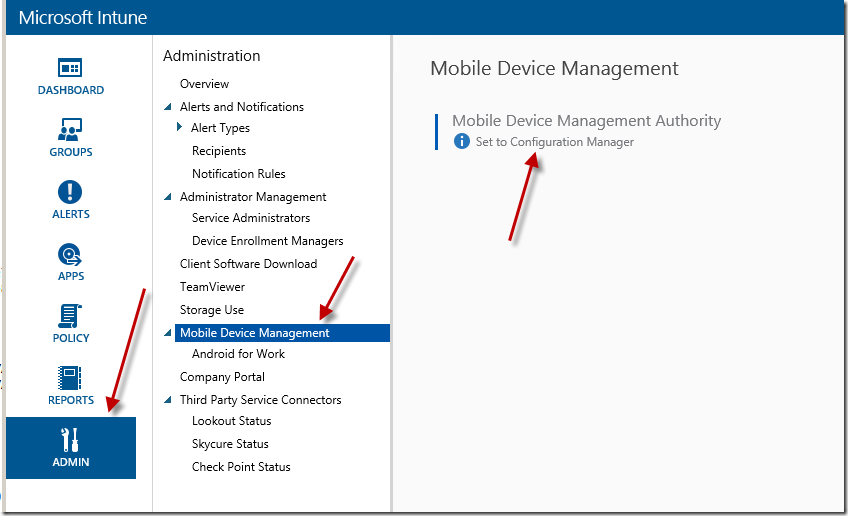Collapse the Alerts and Notifications node

pos(168,107)
